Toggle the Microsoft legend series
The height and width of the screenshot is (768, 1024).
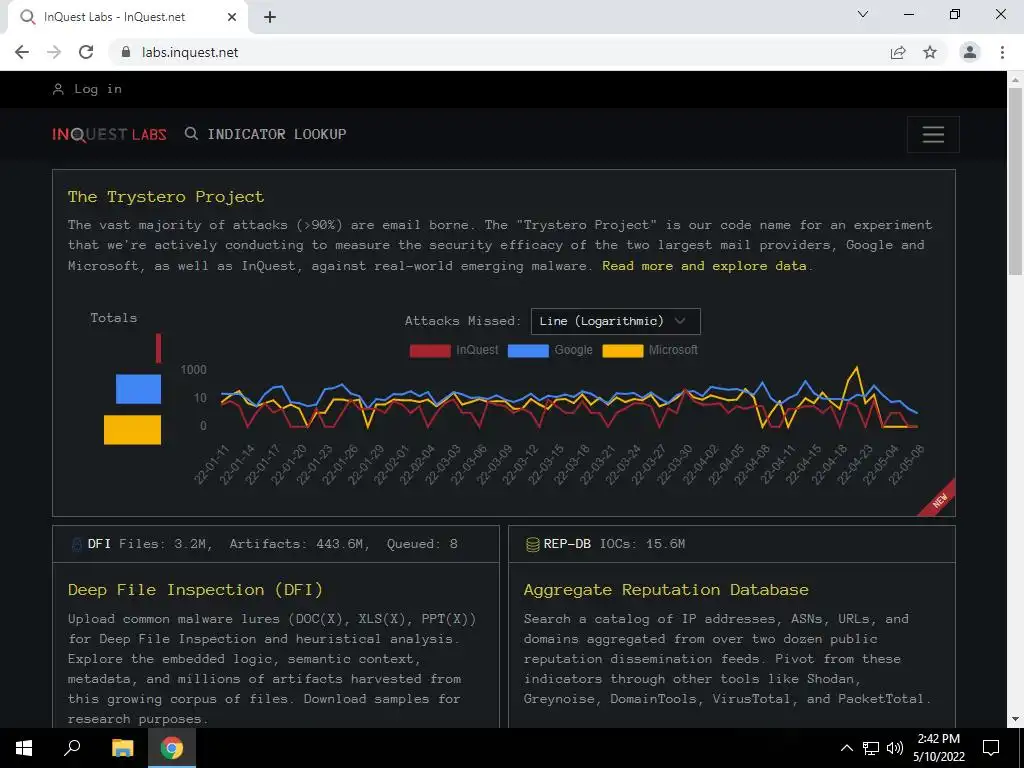pos(650,350)
